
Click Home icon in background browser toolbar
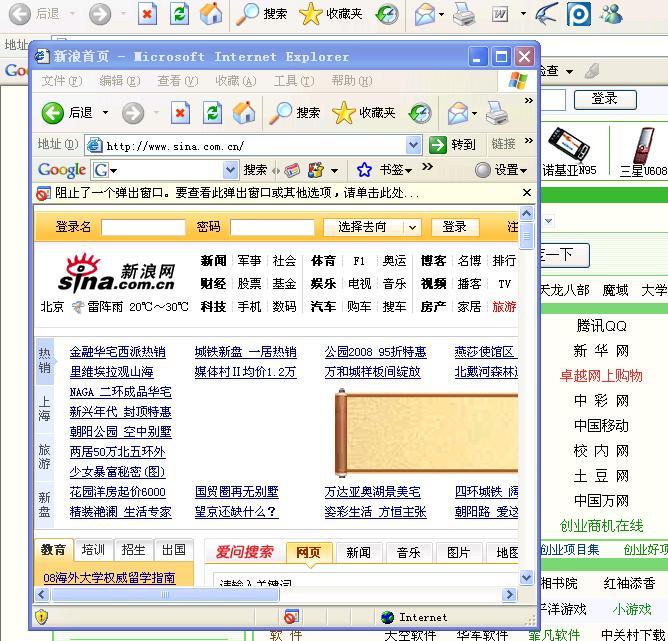211,14
